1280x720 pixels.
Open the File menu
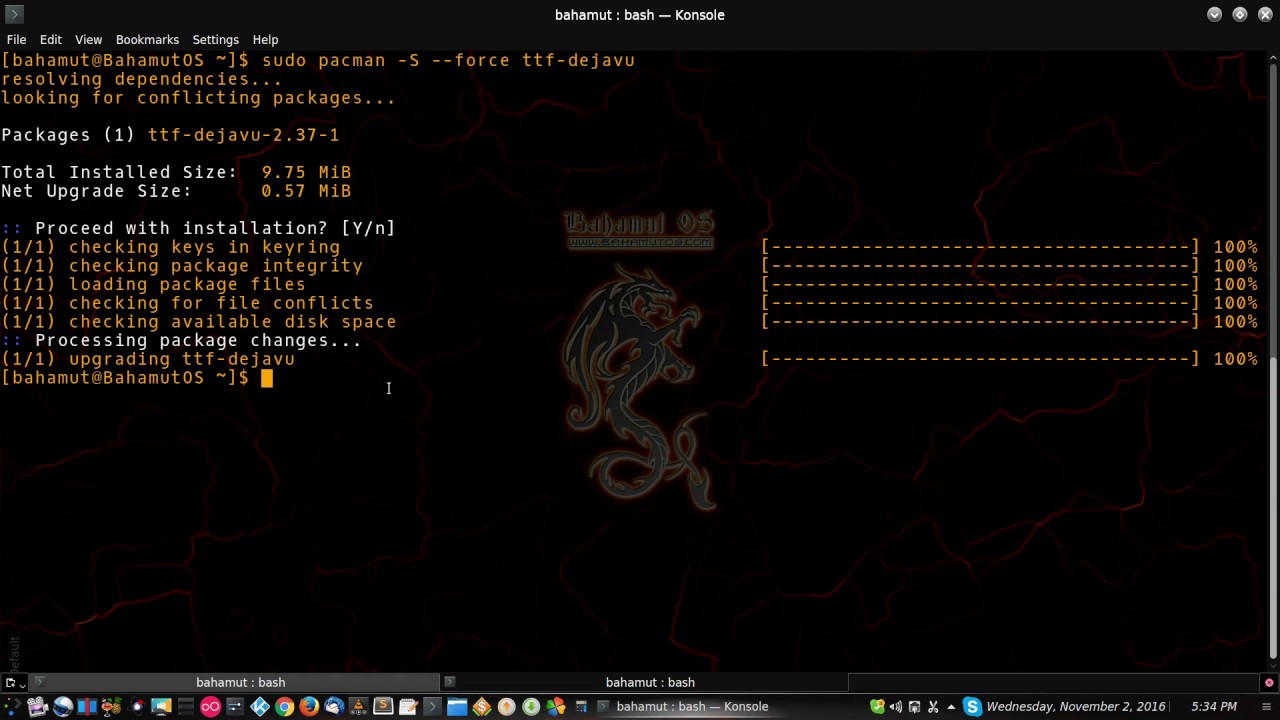(x=16, y=39)
